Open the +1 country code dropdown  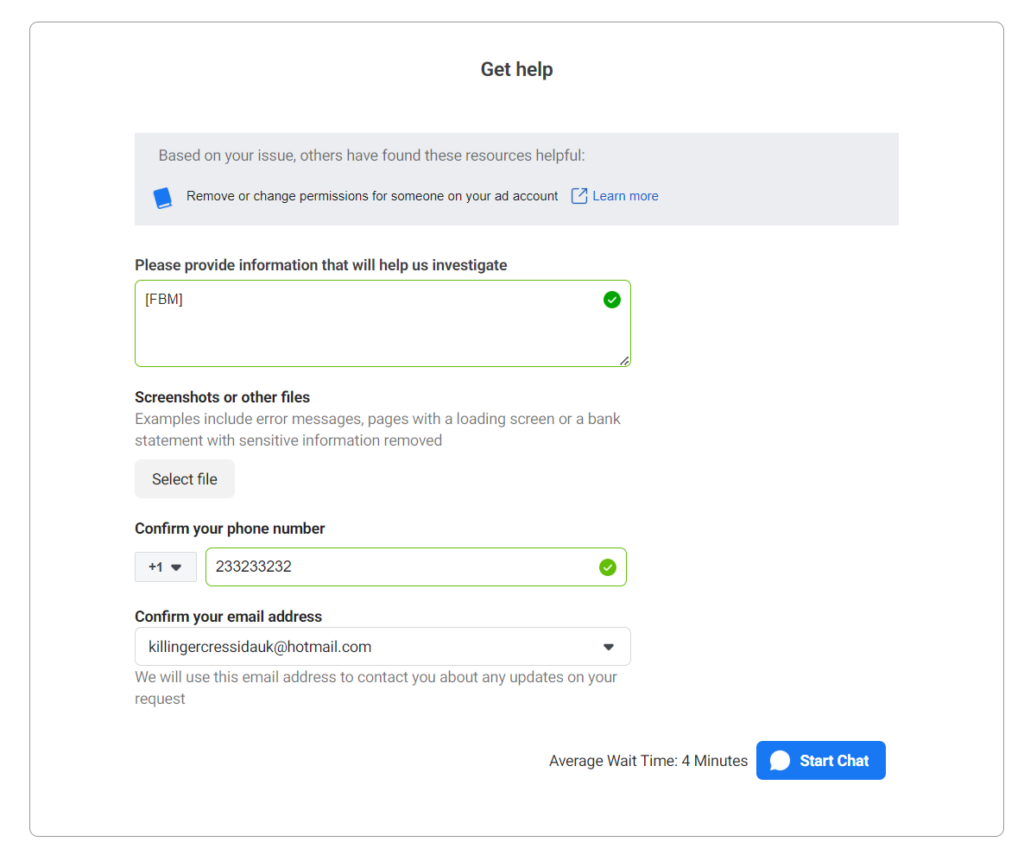165,567
